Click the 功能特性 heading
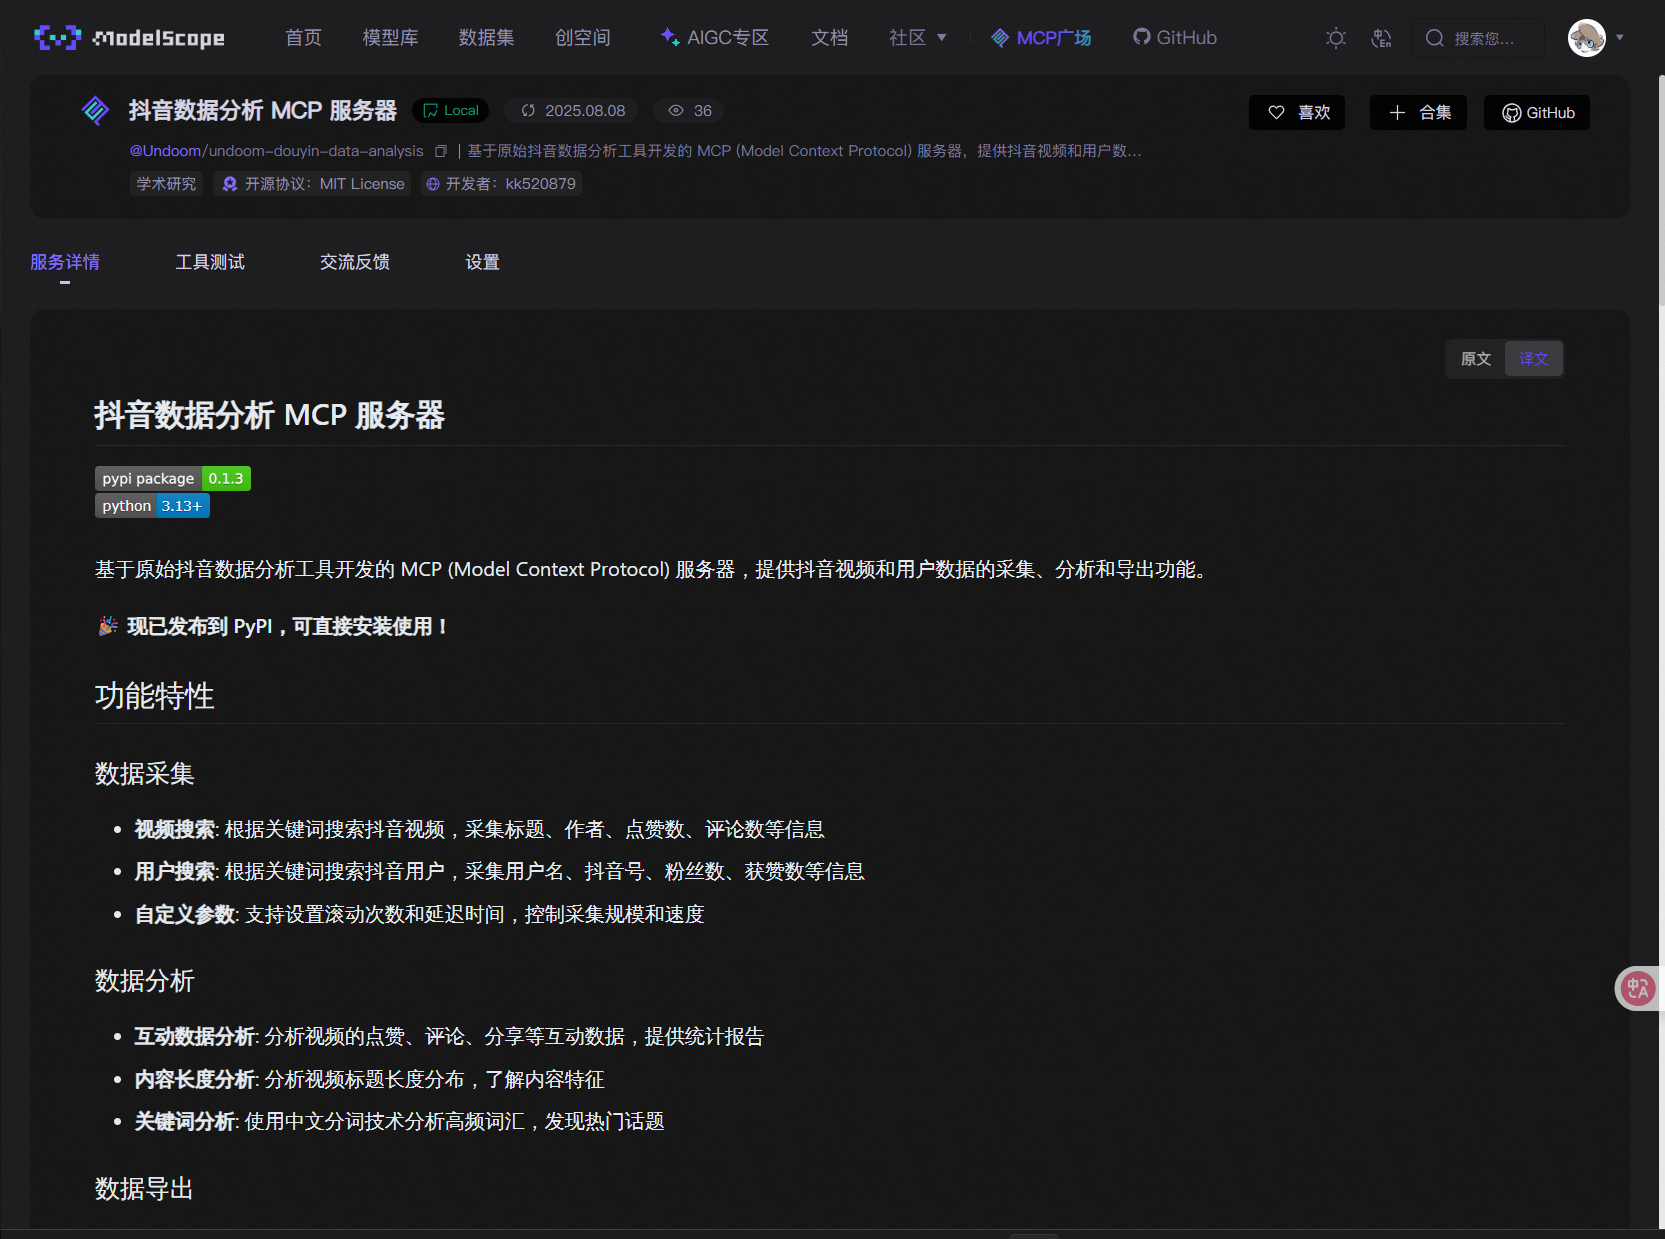Screen dimensions: 1665x1239 [155, 696]
